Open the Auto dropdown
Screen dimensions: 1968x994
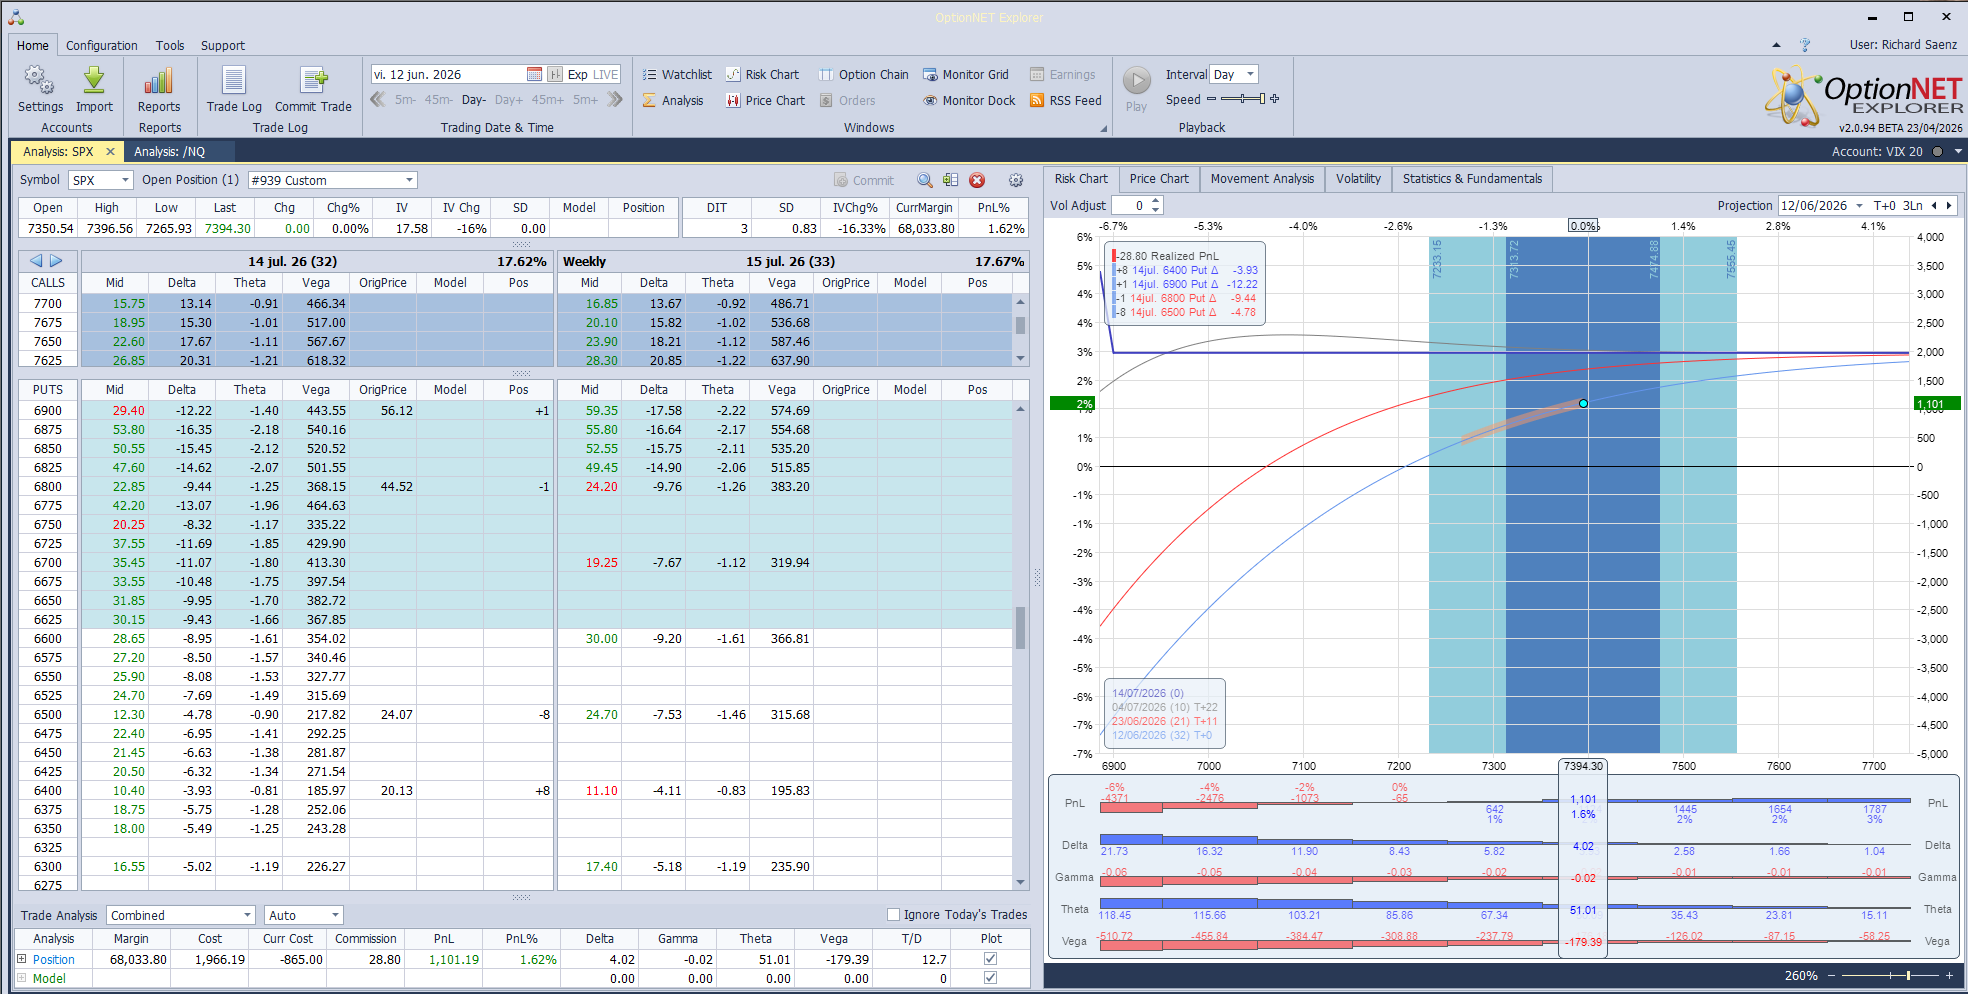(x=335, y=915)
